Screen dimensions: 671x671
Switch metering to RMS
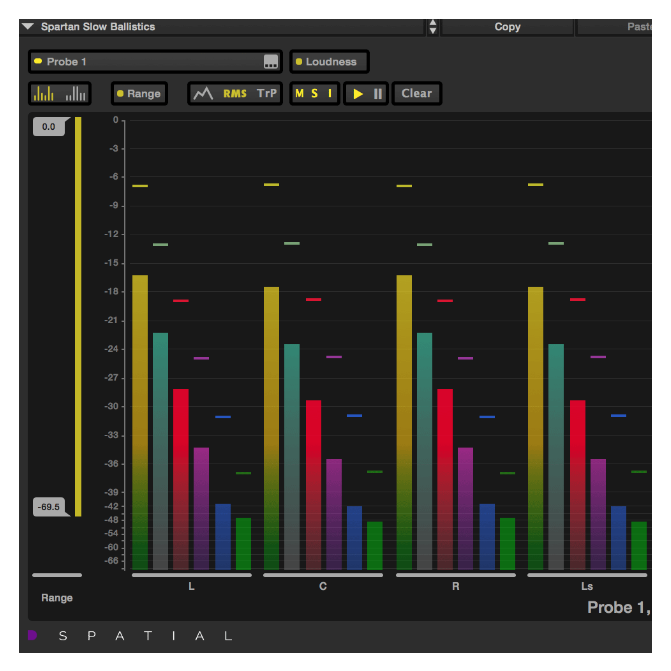coord(235,94)
